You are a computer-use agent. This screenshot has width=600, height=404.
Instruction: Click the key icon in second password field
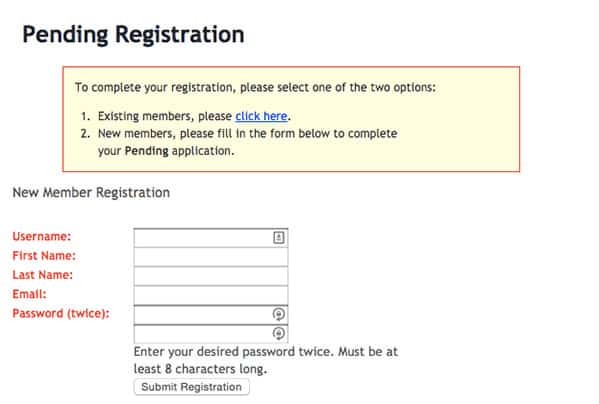[x=279, y=333]
